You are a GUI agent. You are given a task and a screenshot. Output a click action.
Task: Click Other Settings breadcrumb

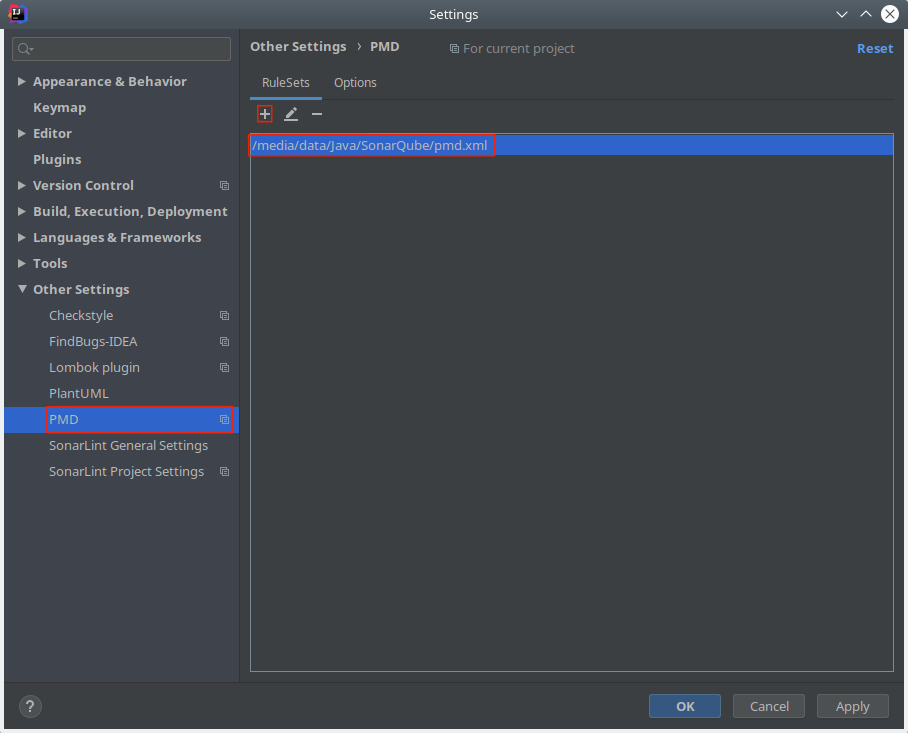pos(298,47)
